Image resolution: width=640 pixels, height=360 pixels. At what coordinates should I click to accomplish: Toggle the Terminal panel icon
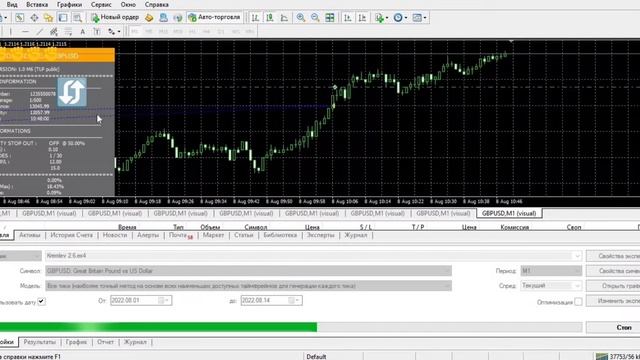63,18
